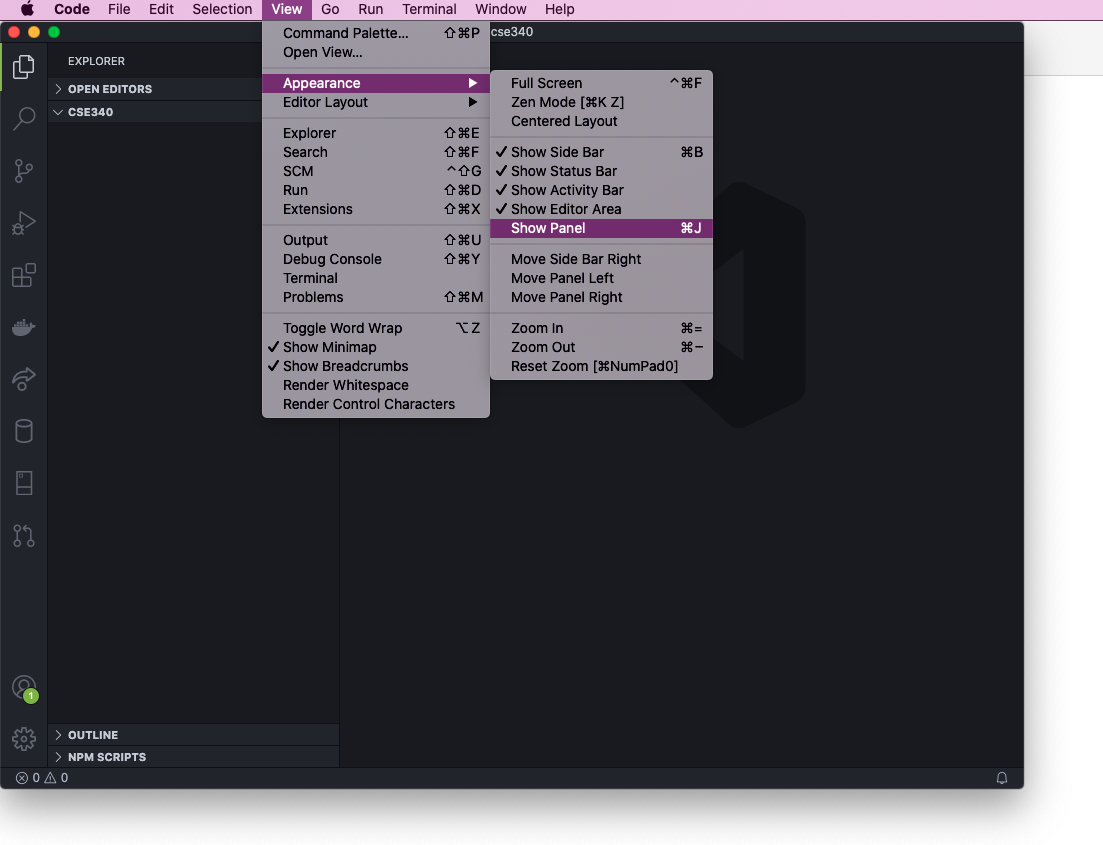The width and height of the screenshot is (1103, 845).
Task: Open the Editor Layout submenu
Action: [326, 102]
